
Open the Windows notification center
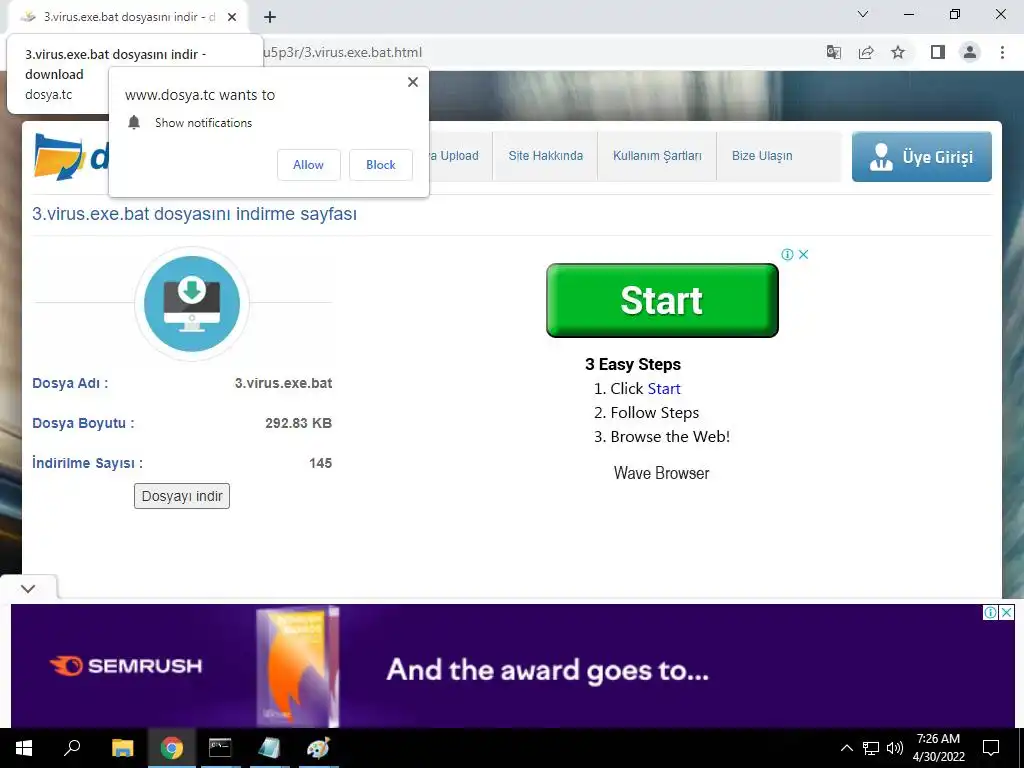point(991,748)
